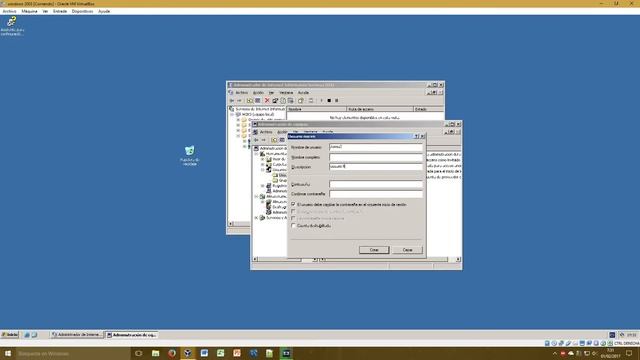Image resolution: width=640 pixels, height=360 pixels.
Task: Click the Properties icon in IIS toolbar
Action: [275, 100]
